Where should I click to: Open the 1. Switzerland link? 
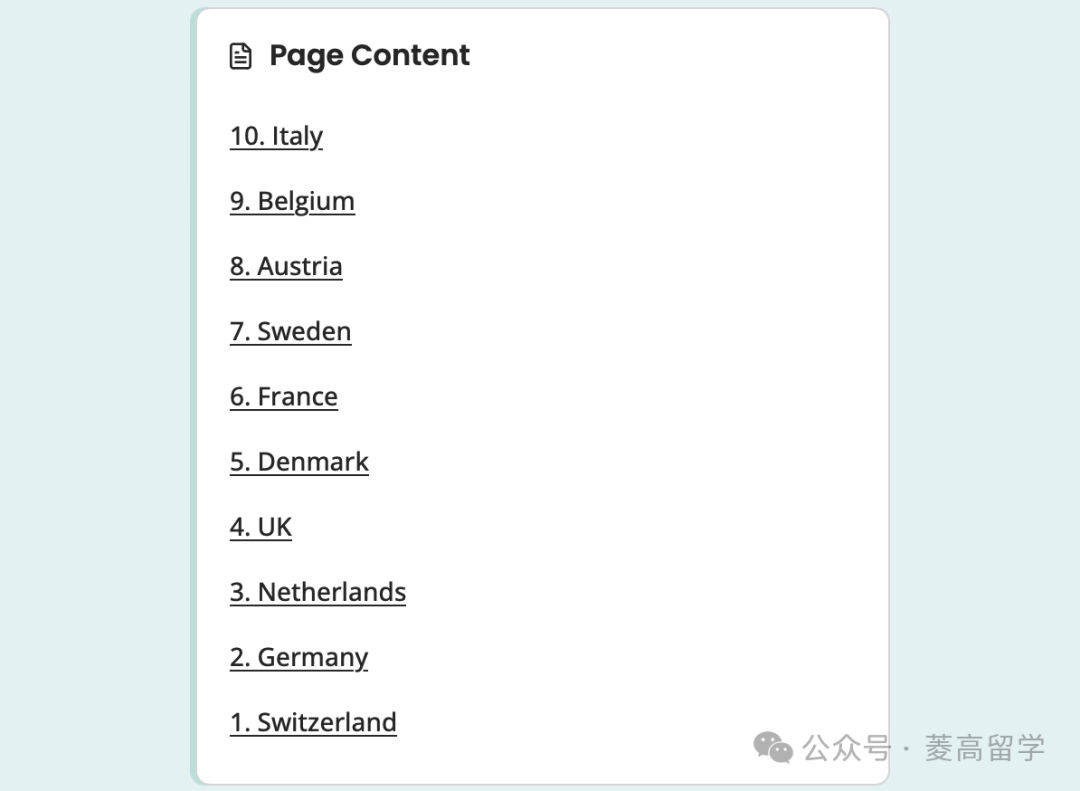coord(313,722)
